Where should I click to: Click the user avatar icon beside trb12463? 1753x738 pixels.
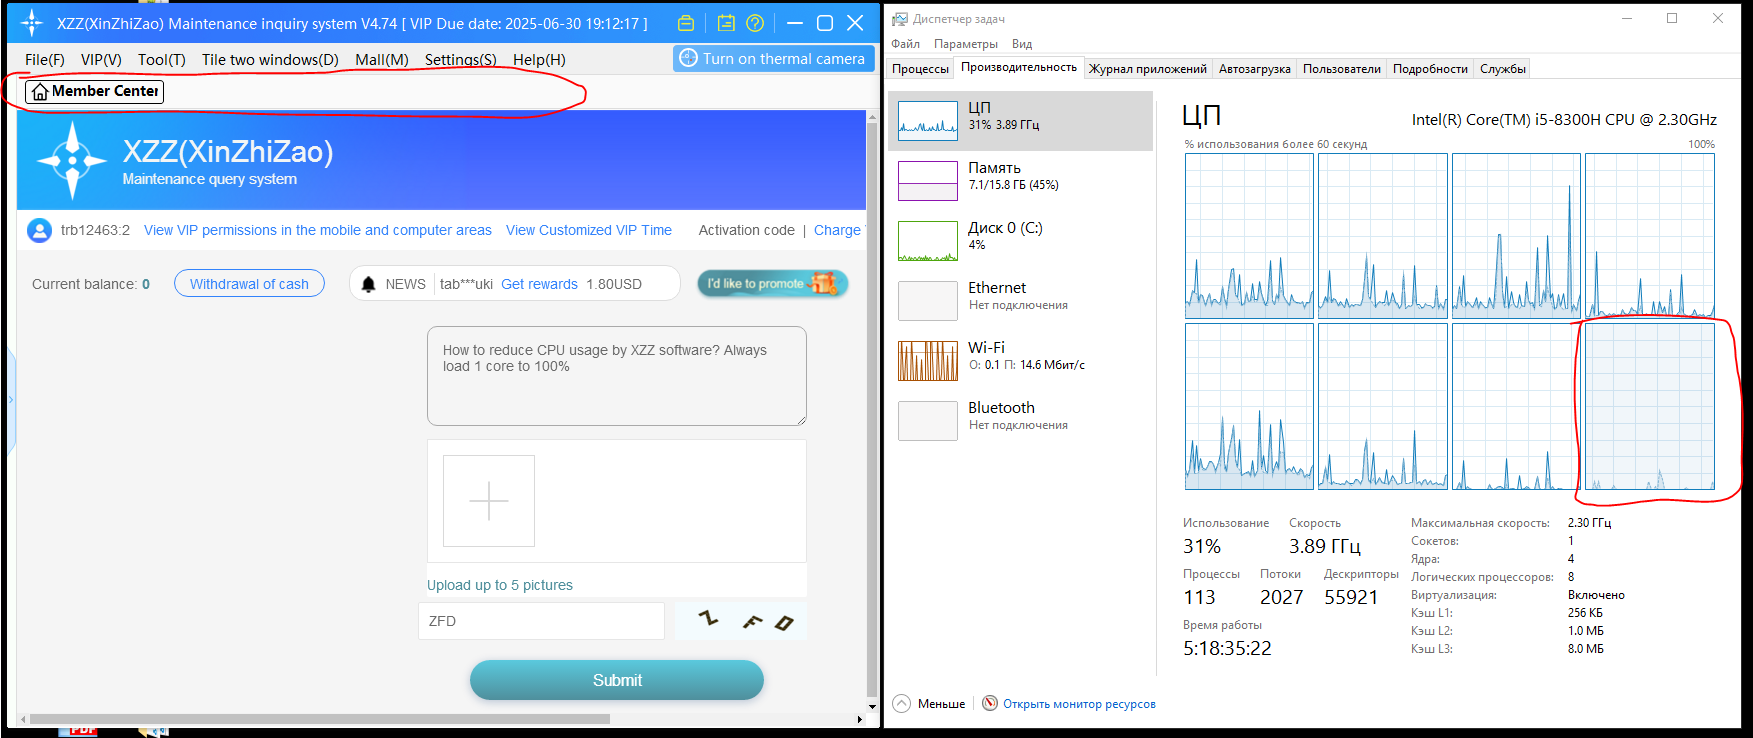39,230
